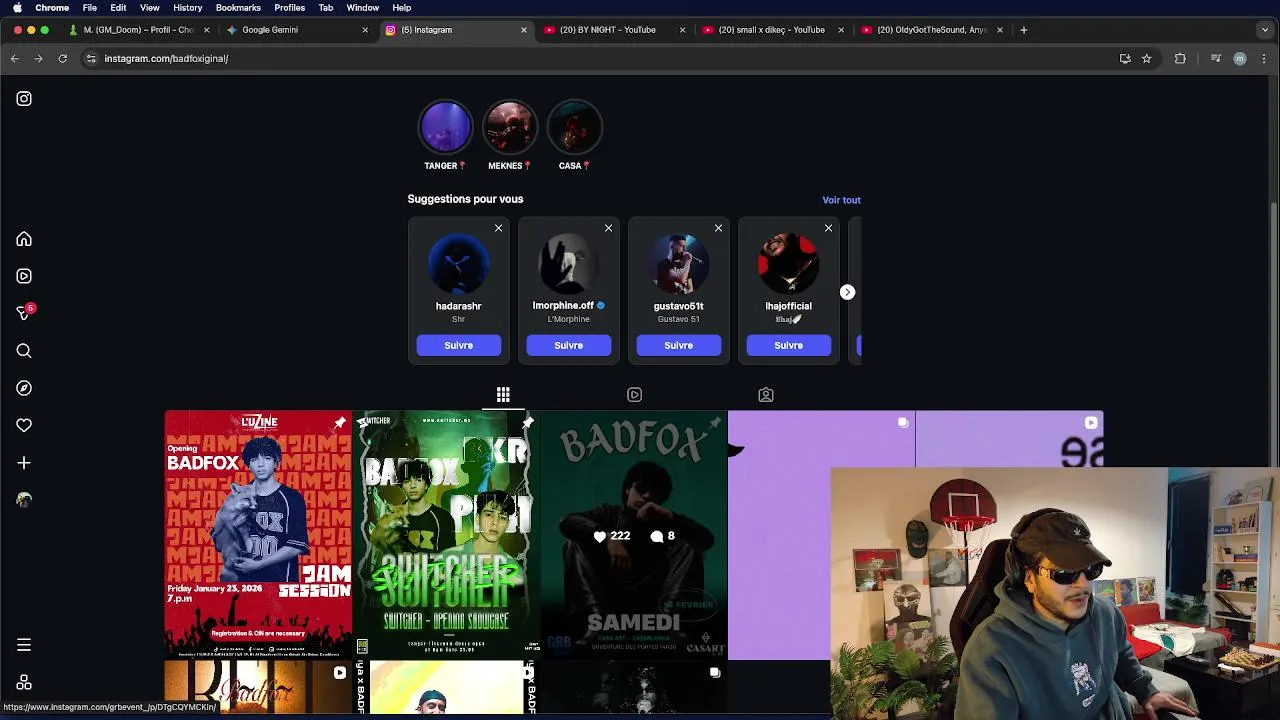Switch to BY NIGHT YouTube tab
This screenshot has height=720, width=1280.
point(614,30)
